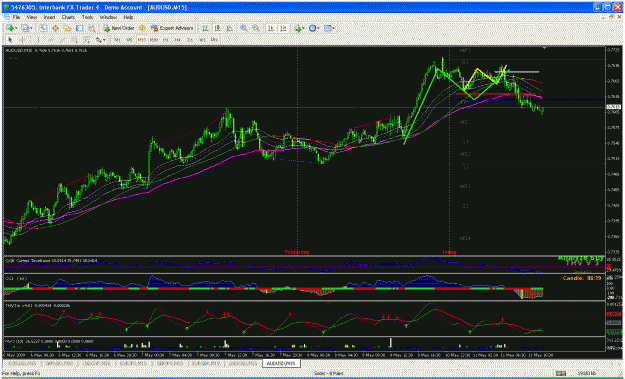This screenshot has width=625, height=379.
Task: Expand the New Chart dropdown arrow
Action: (x=16, y=28)
